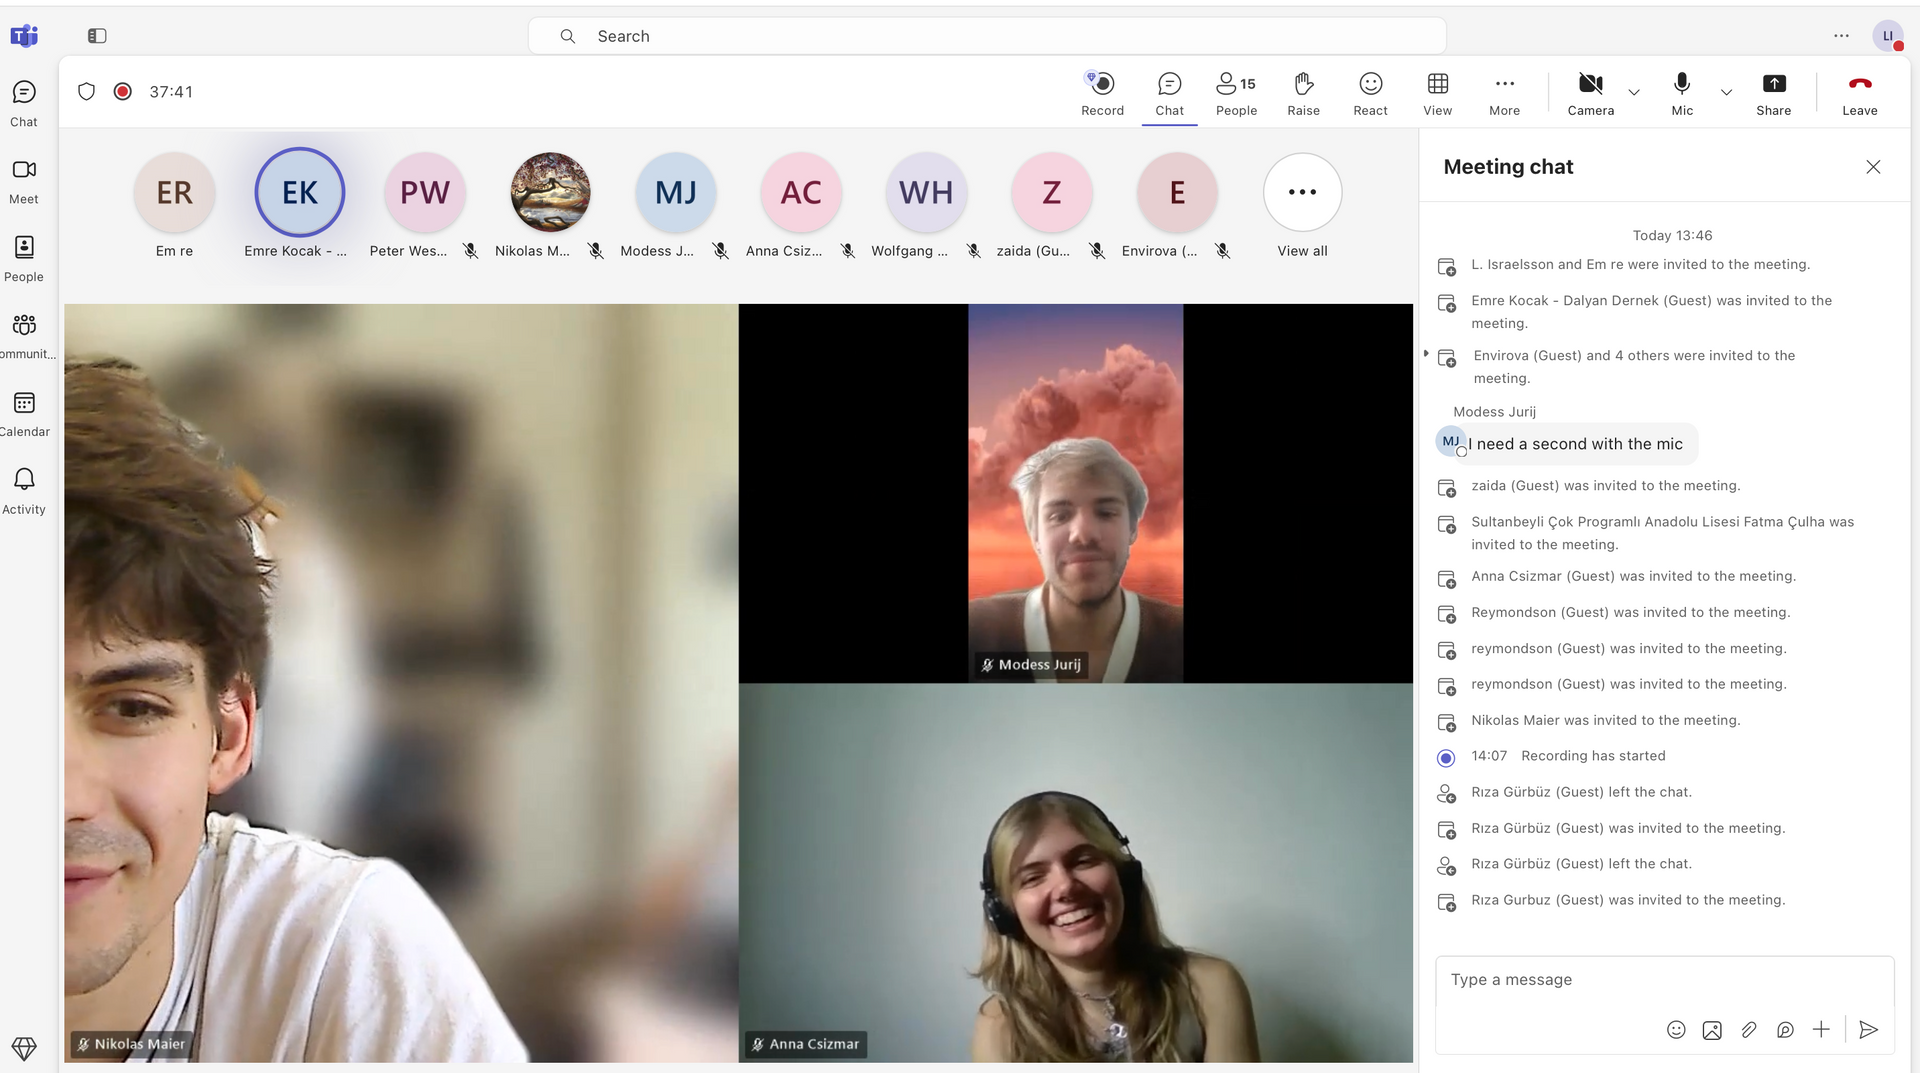Click in the Type a message box
The width and height of the screenshot is (1920, 1073).
click(x=1664, y=980)
